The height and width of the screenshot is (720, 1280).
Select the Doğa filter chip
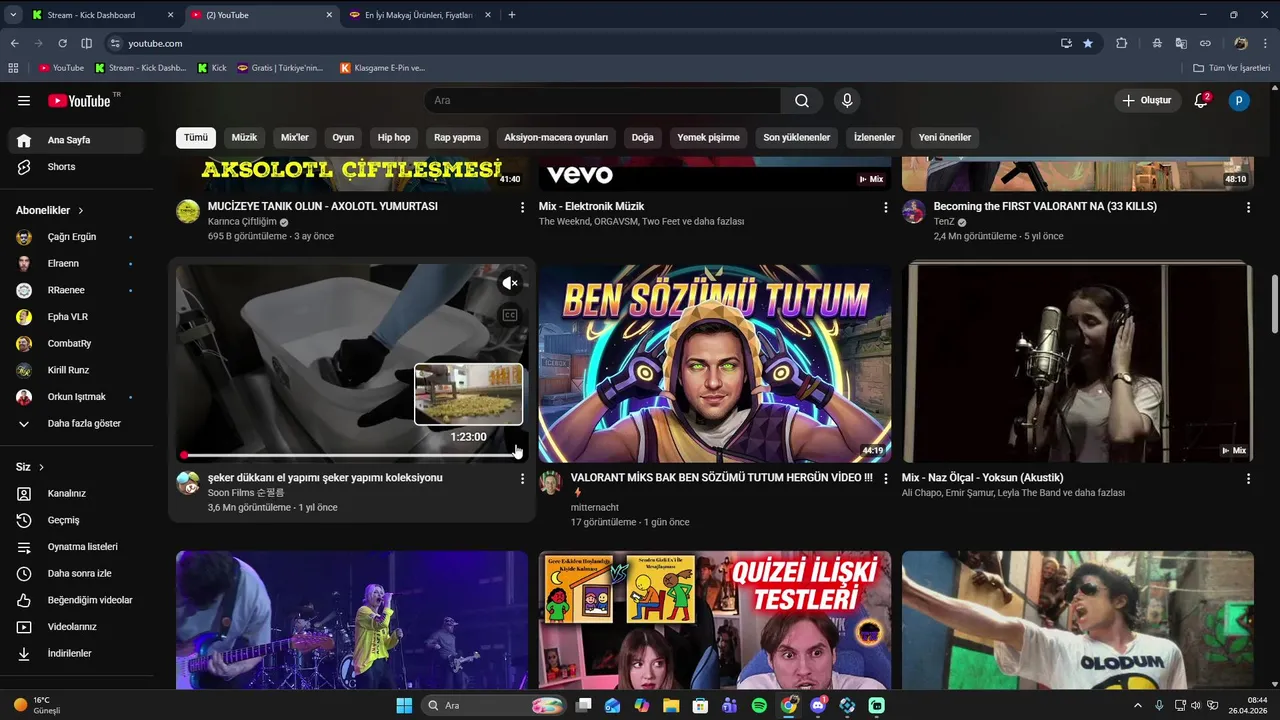(x=643, y=137)
